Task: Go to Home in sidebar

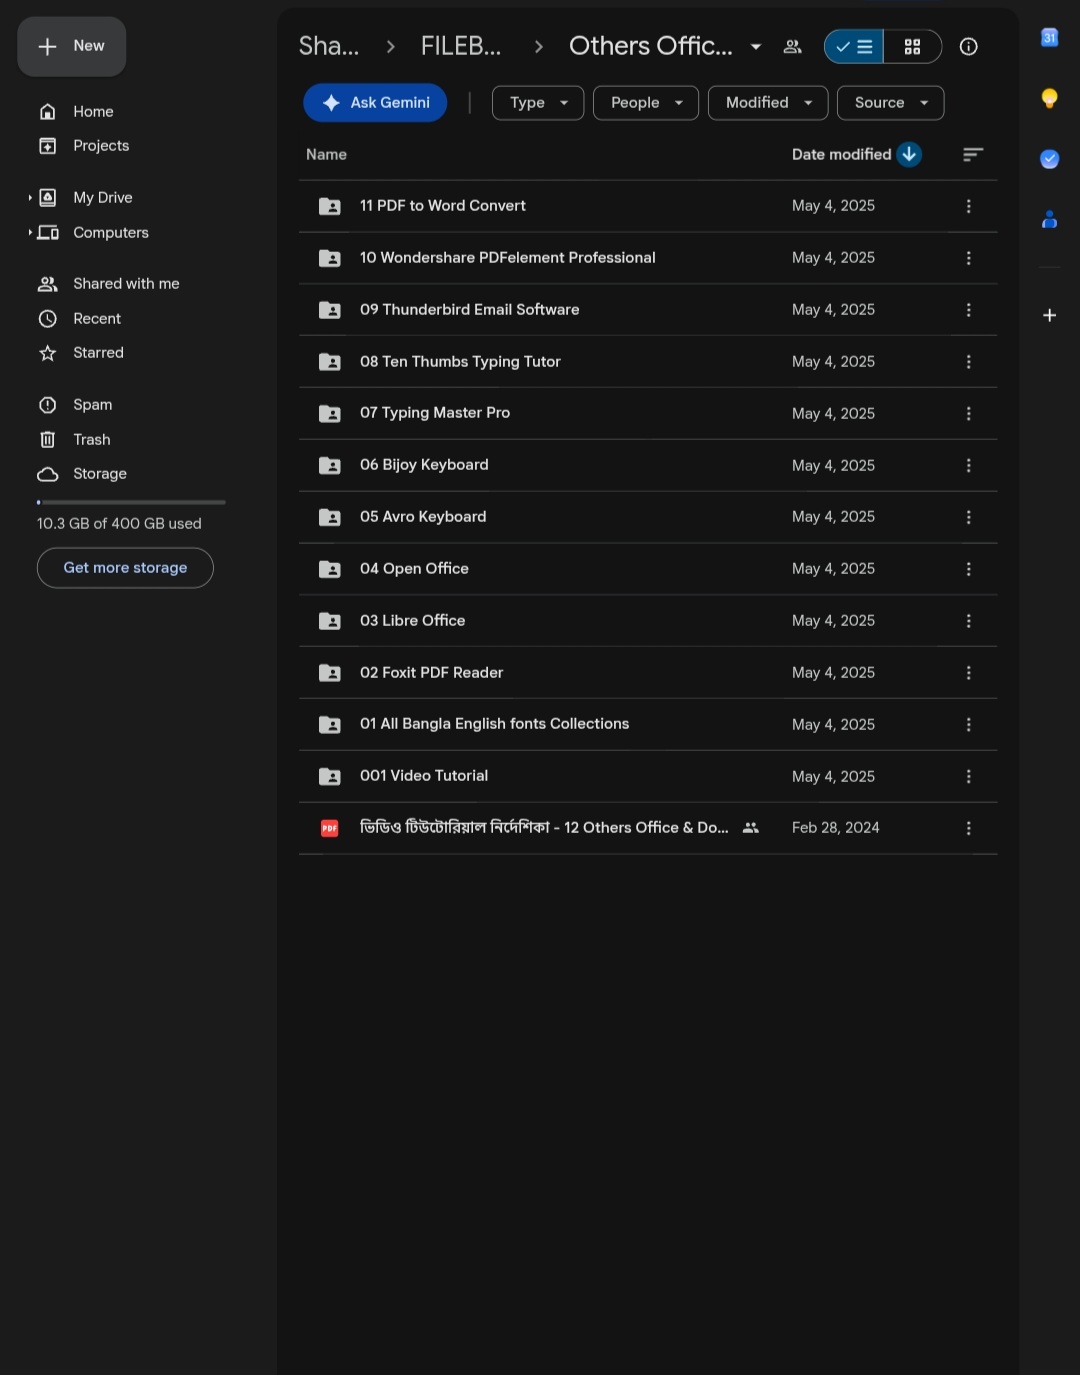Action: tap(93, 112)
